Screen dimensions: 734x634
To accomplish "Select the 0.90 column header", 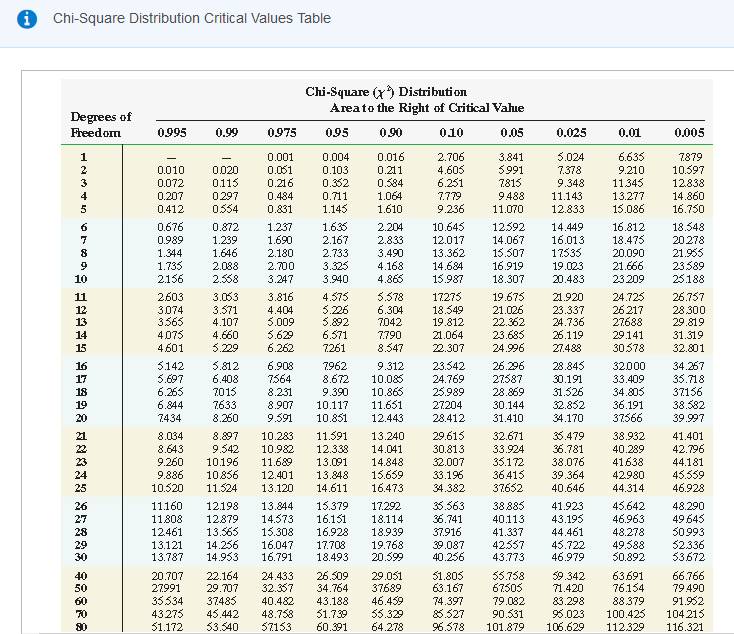I will [x=391, y=133].
